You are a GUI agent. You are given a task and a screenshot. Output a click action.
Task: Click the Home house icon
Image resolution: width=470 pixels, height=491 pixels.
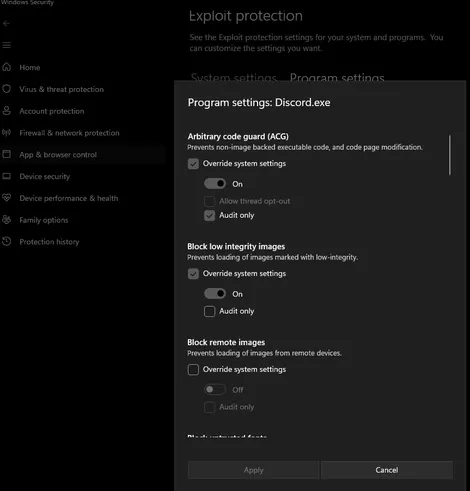point(6,67)
